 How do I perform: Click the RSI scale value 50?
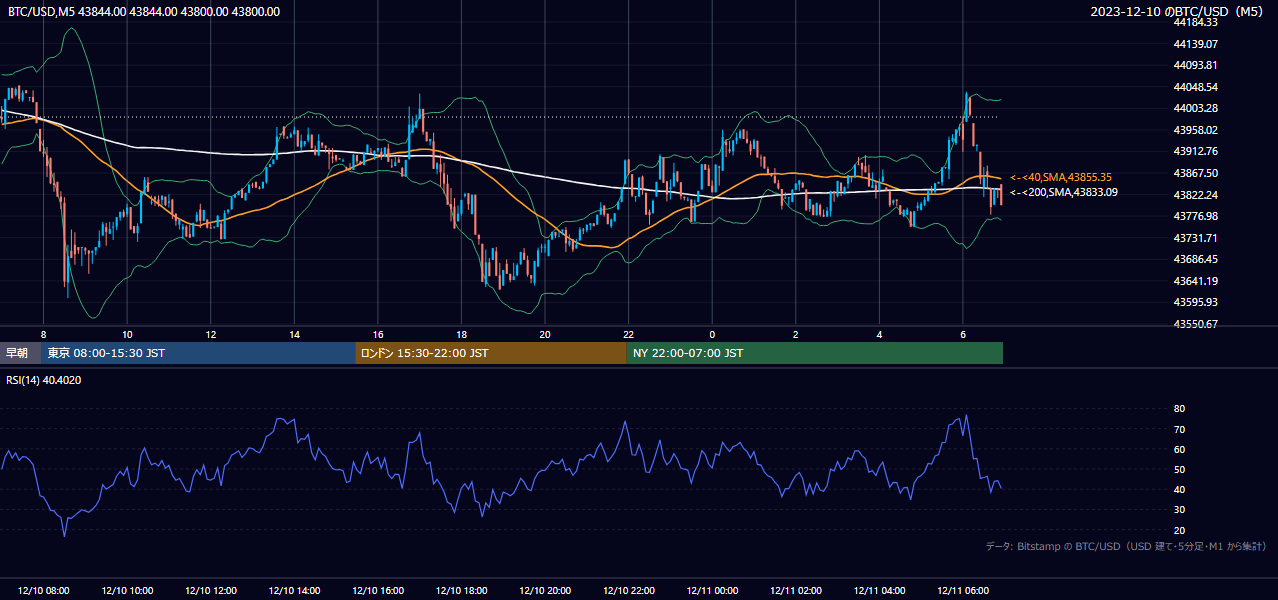(x=1179, y=469)
